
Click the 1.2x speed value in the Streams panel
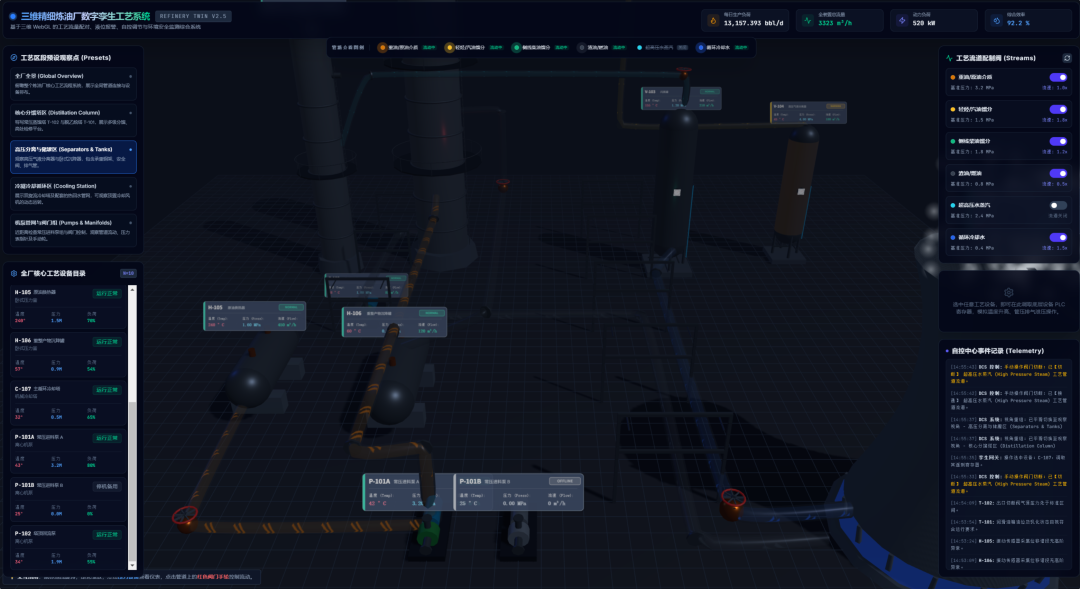coord(1057,152)
